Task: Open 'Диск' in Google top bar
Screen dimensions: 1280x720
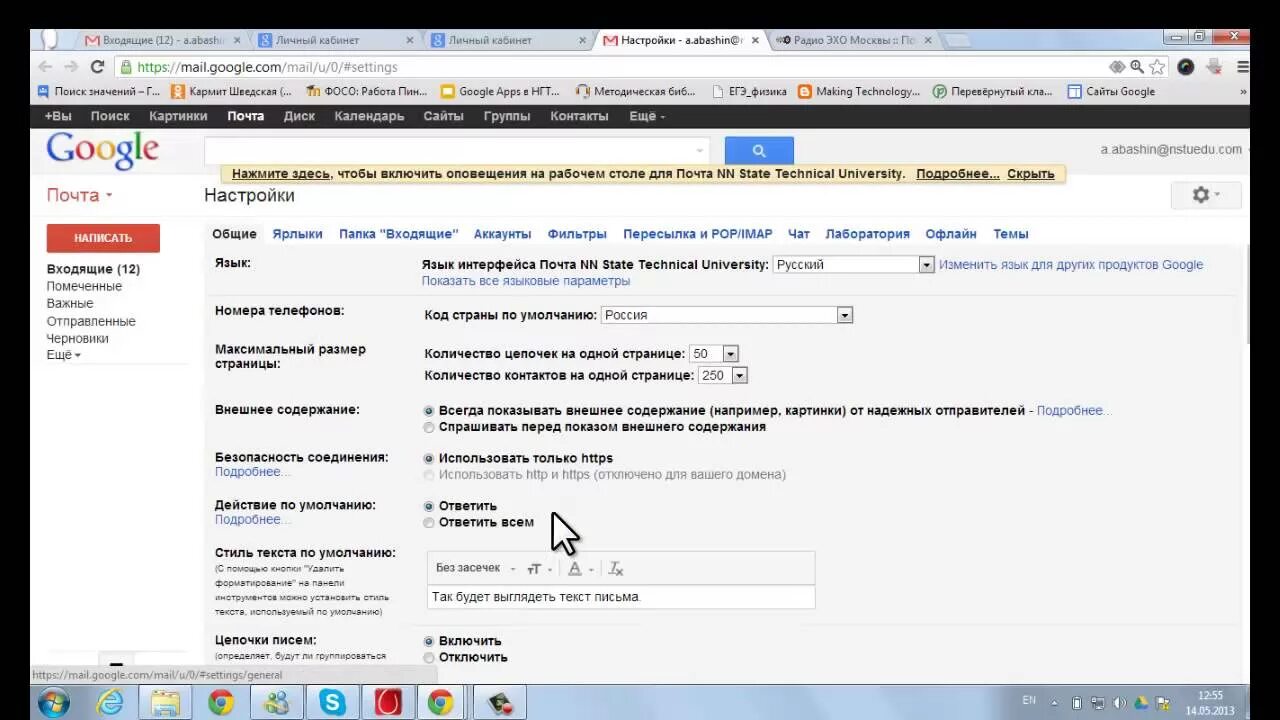Action: (x=299, y=116)
